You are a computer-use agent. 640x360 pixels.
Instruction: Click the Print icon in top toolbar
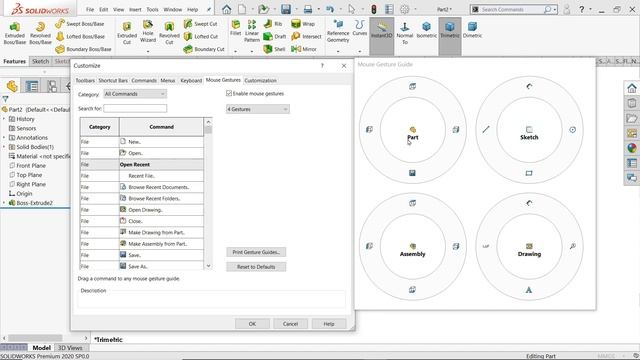(x=308, y=9)
